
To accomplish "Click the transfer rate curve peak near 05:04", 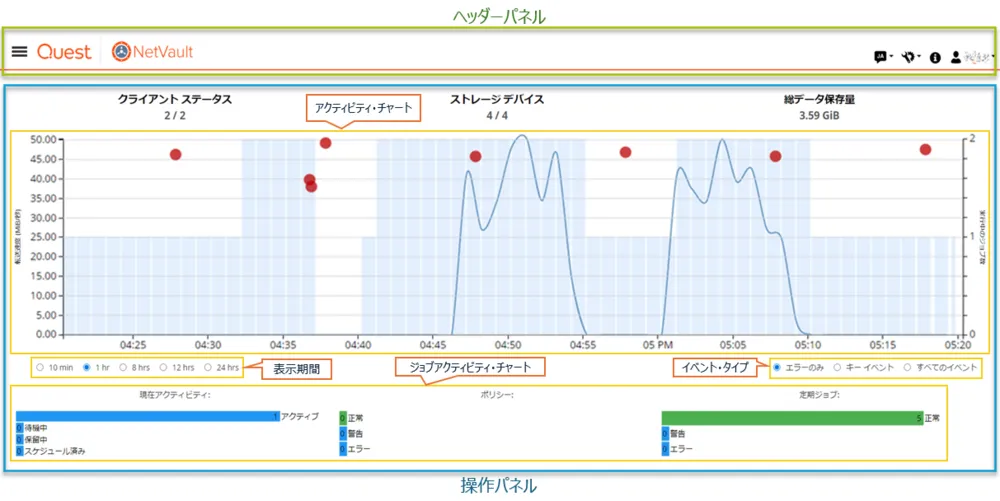I will 722,140.
